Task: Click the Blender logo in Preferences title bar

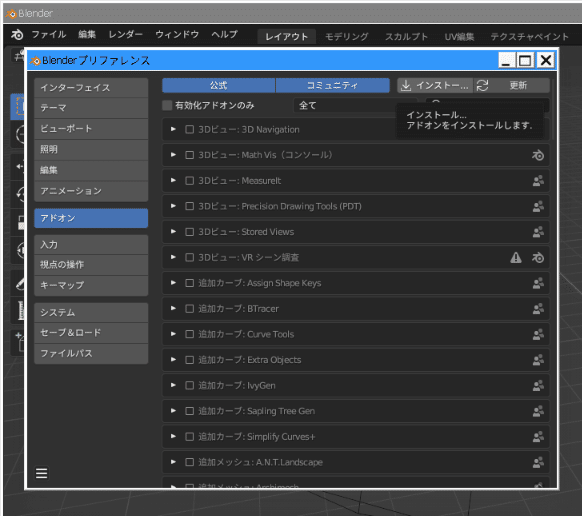Action: coord(35,61)
